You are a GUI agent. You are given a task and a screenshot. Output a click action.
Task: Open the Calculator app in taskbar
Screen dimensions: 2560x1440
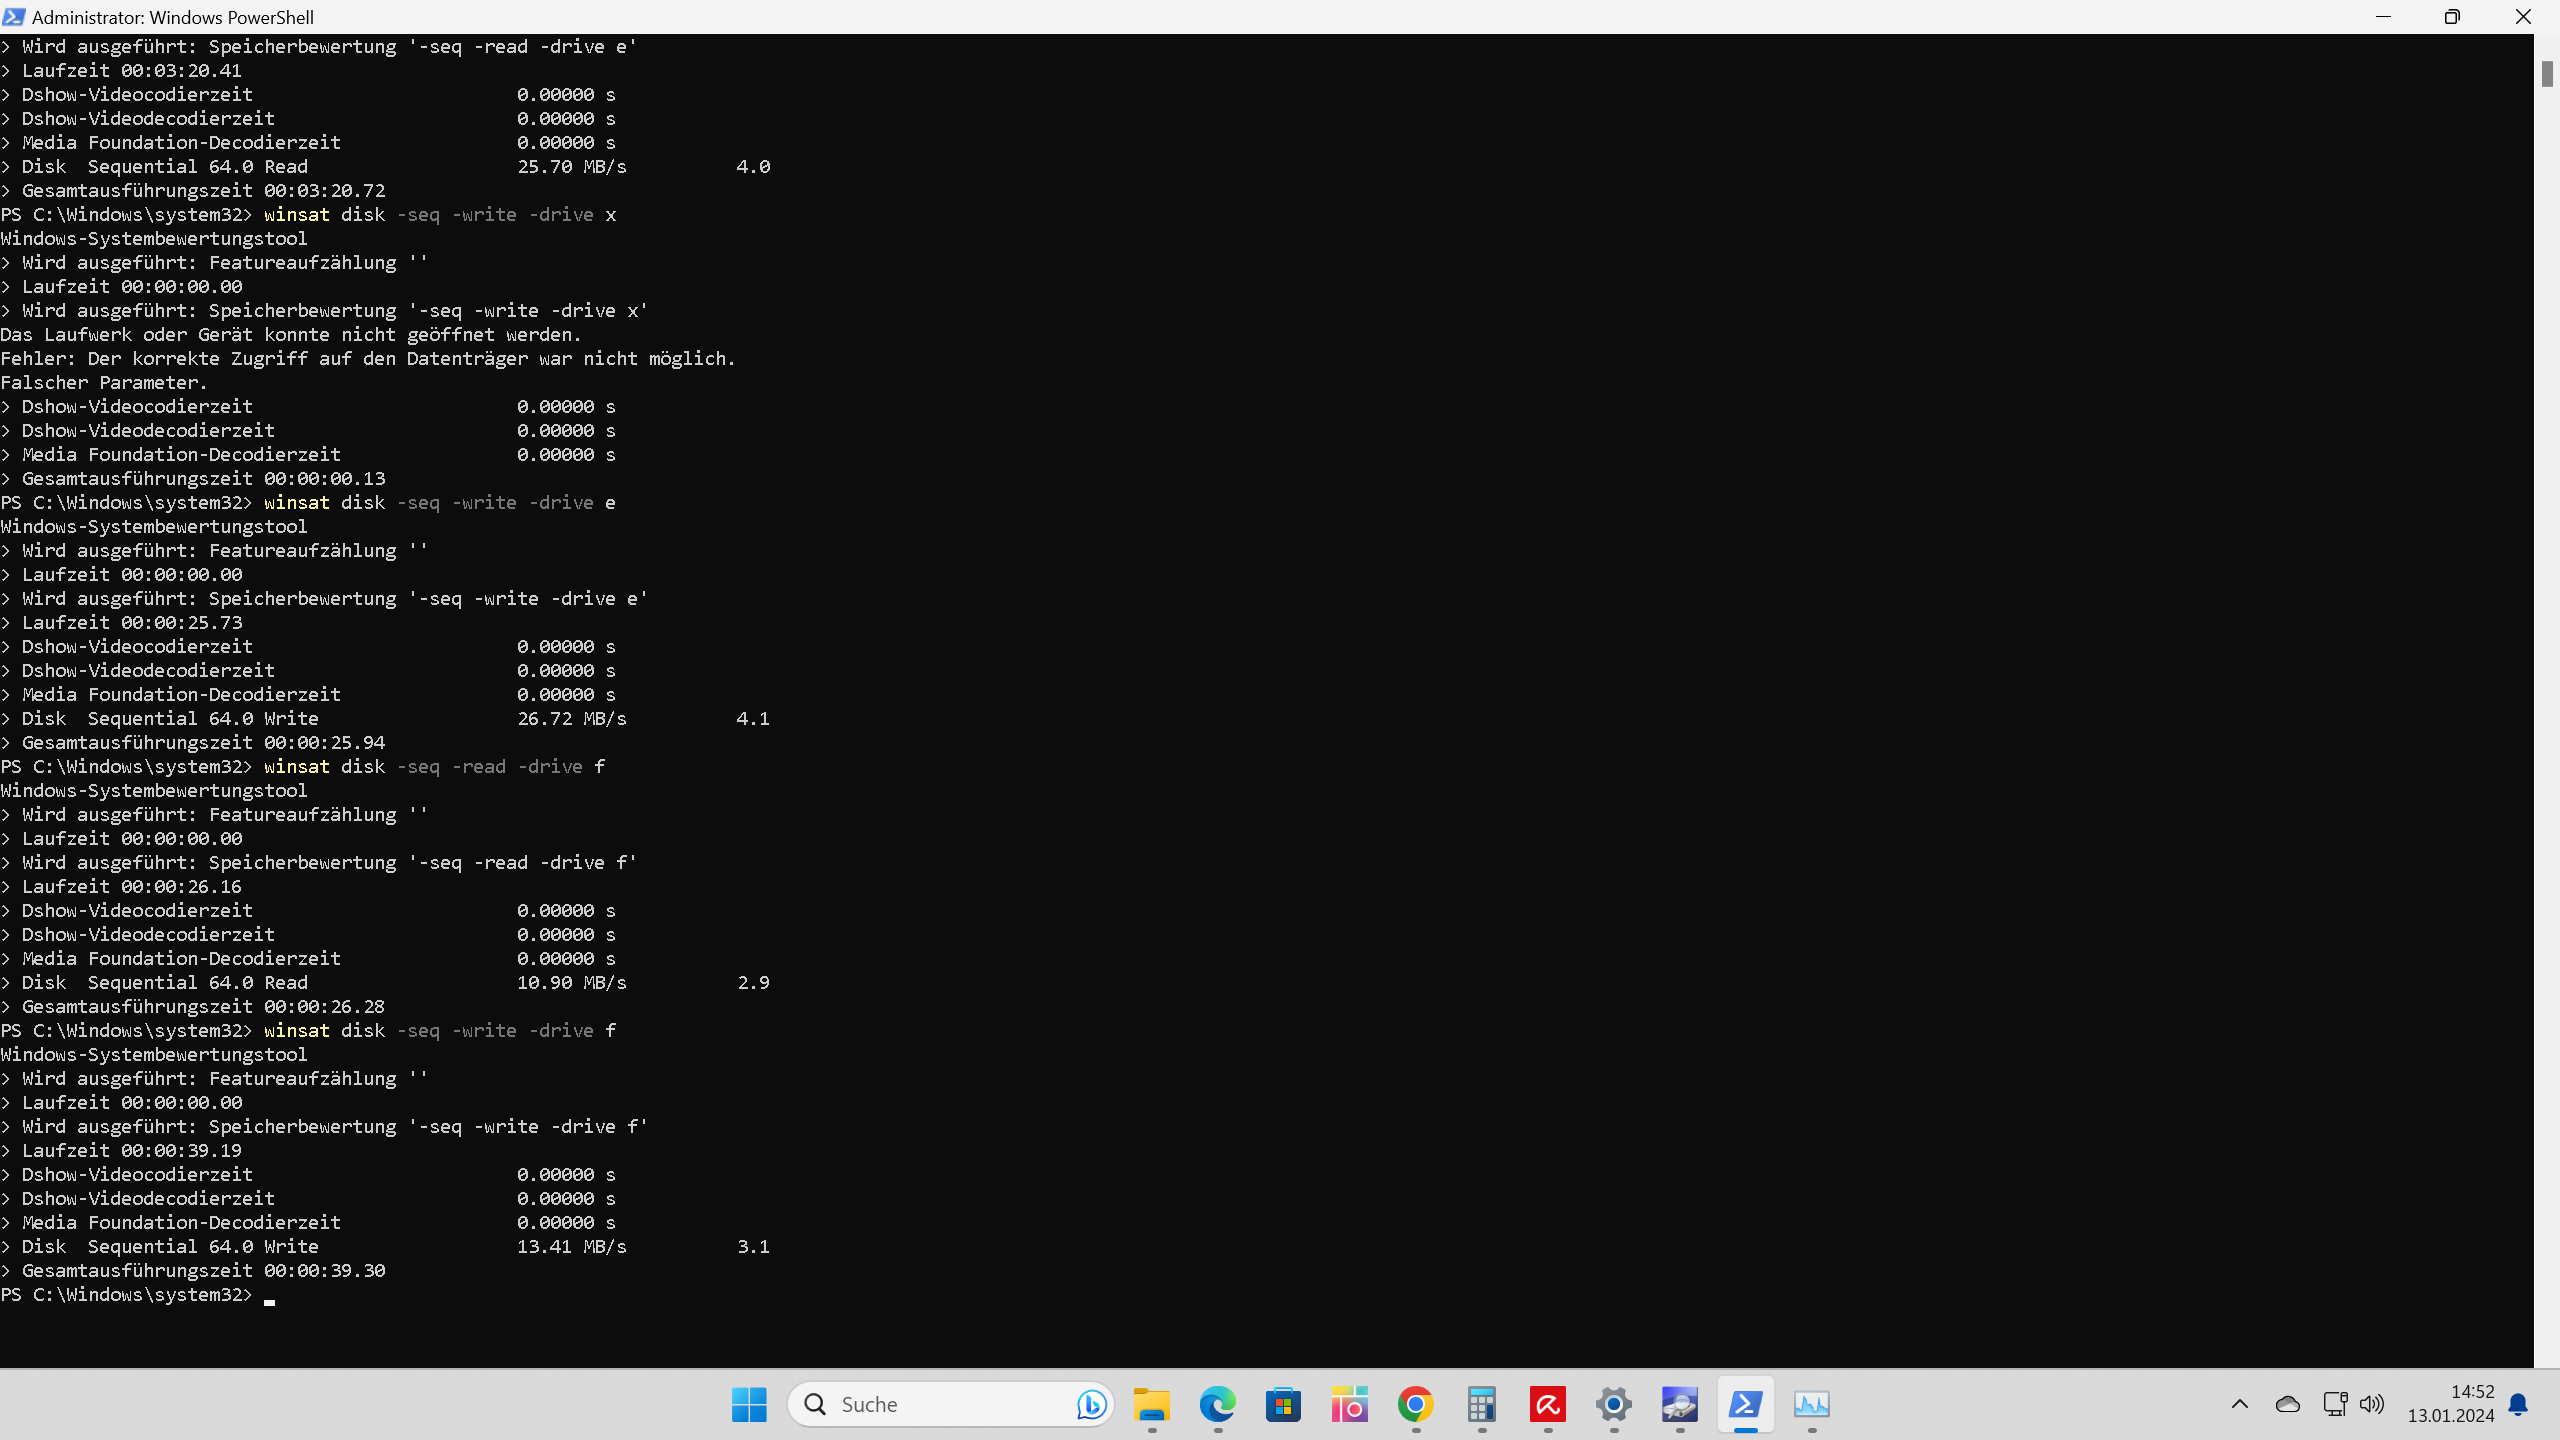click(1481, 1404)
